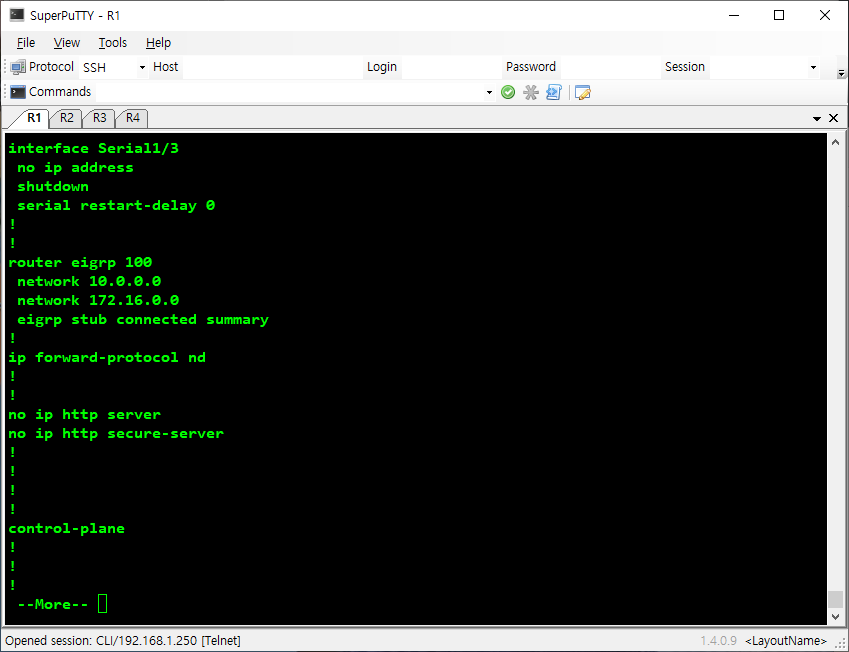Click the window-with-pencil editor icon

click(x=583, y=92)
